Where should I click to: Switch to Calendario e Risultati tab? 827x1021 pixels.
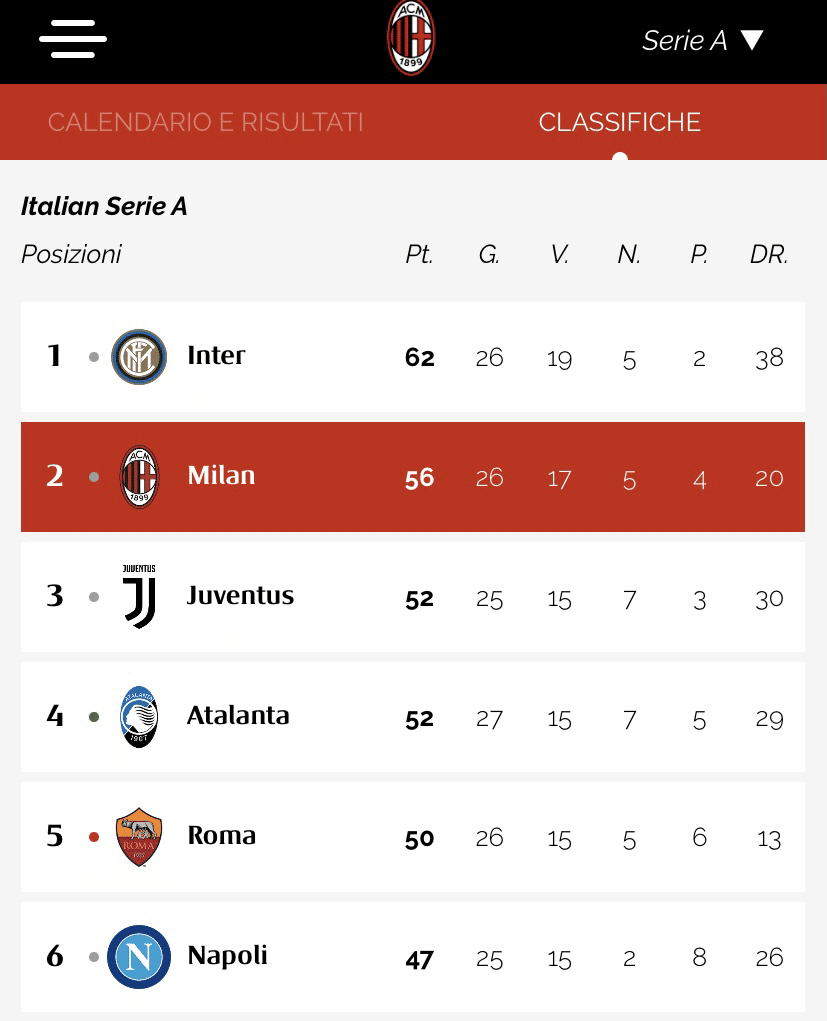[206, 122]
